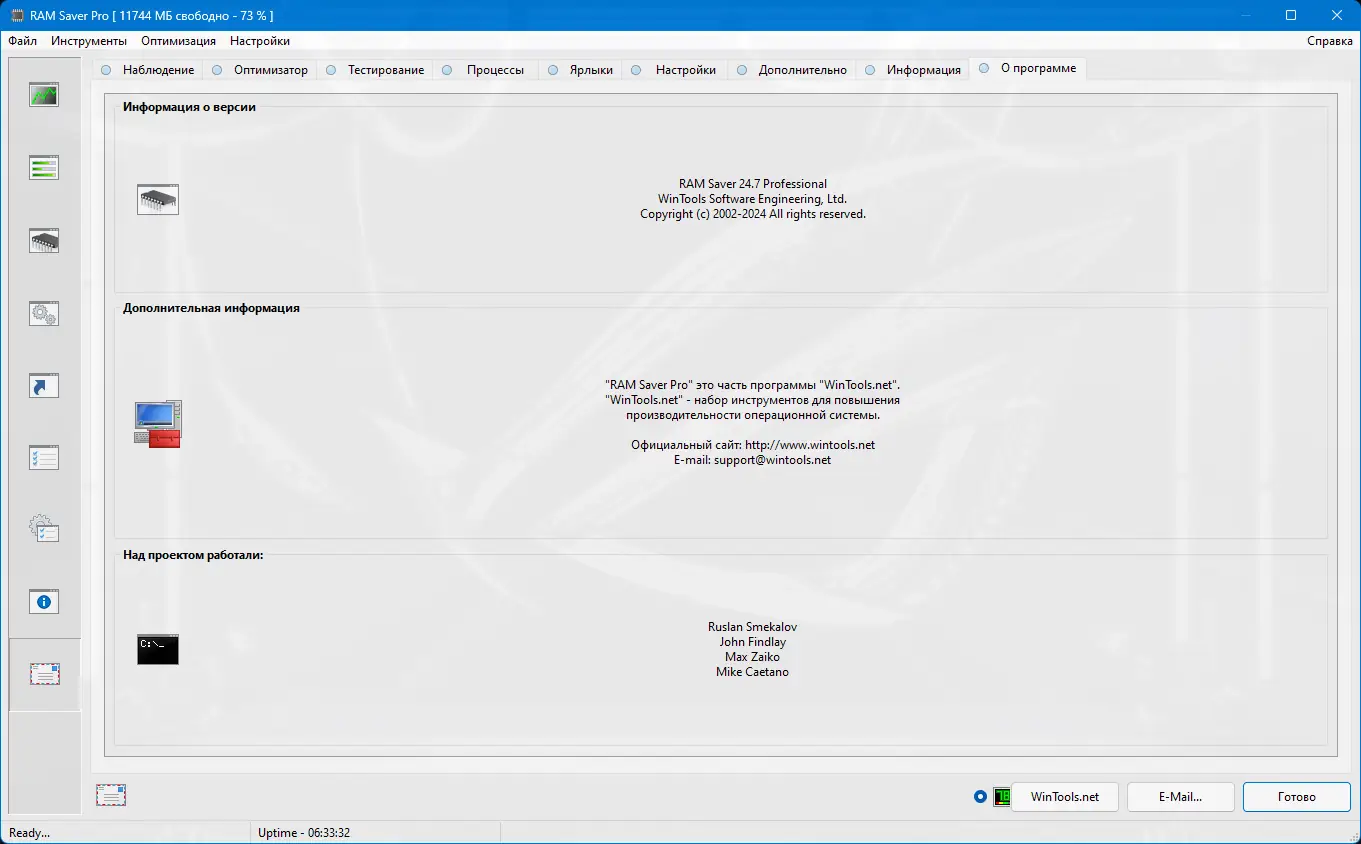Switch to the Дополнительно tab
The width and height of the screenshot is (1361, 844).
pos(792,70)
